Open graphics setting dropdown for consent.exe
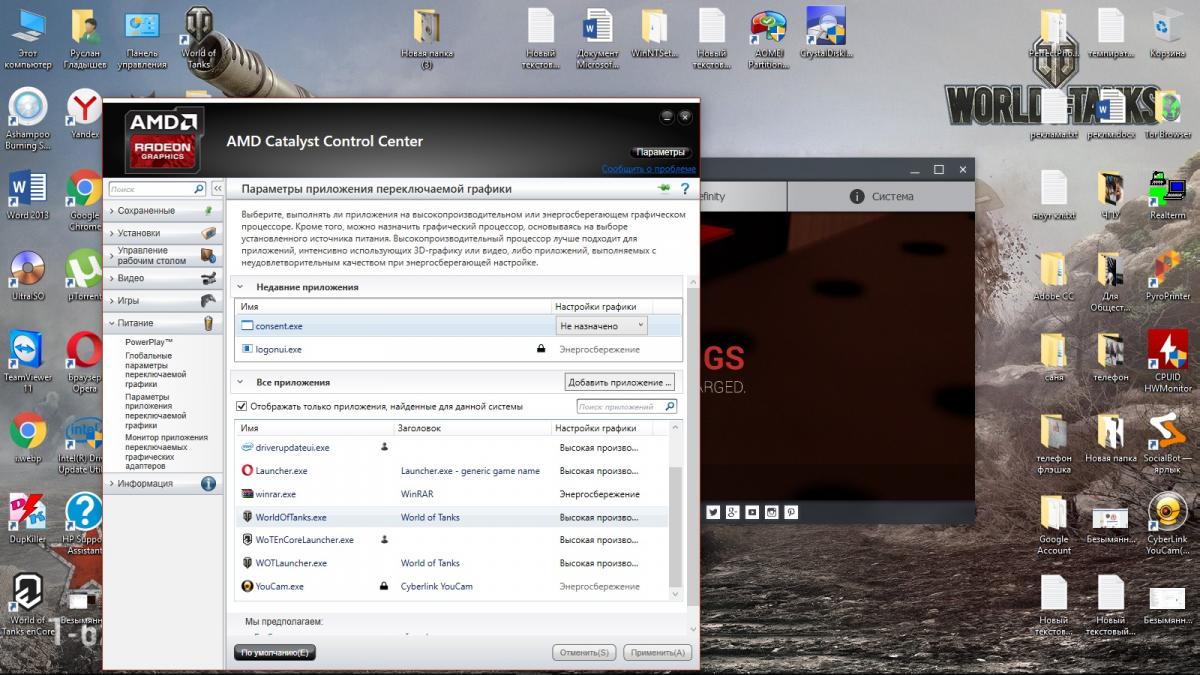Image resolution: width=1200 pixels, height=675 pixels. (602, 326)
